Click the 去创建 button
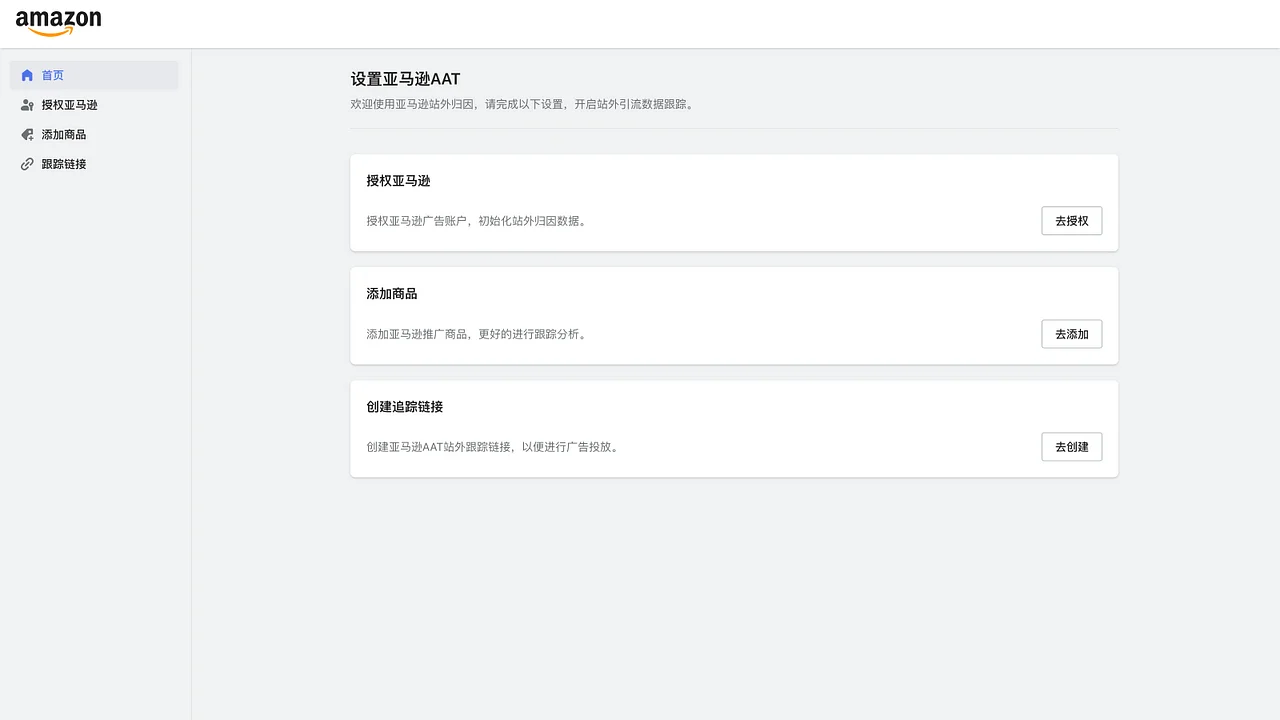 click(x=1072, y=447)
